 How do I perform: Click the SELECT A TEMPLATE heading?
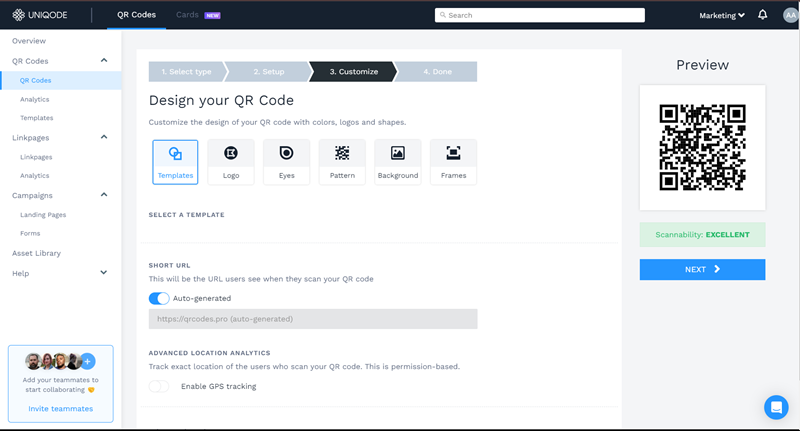coord(186,215)
